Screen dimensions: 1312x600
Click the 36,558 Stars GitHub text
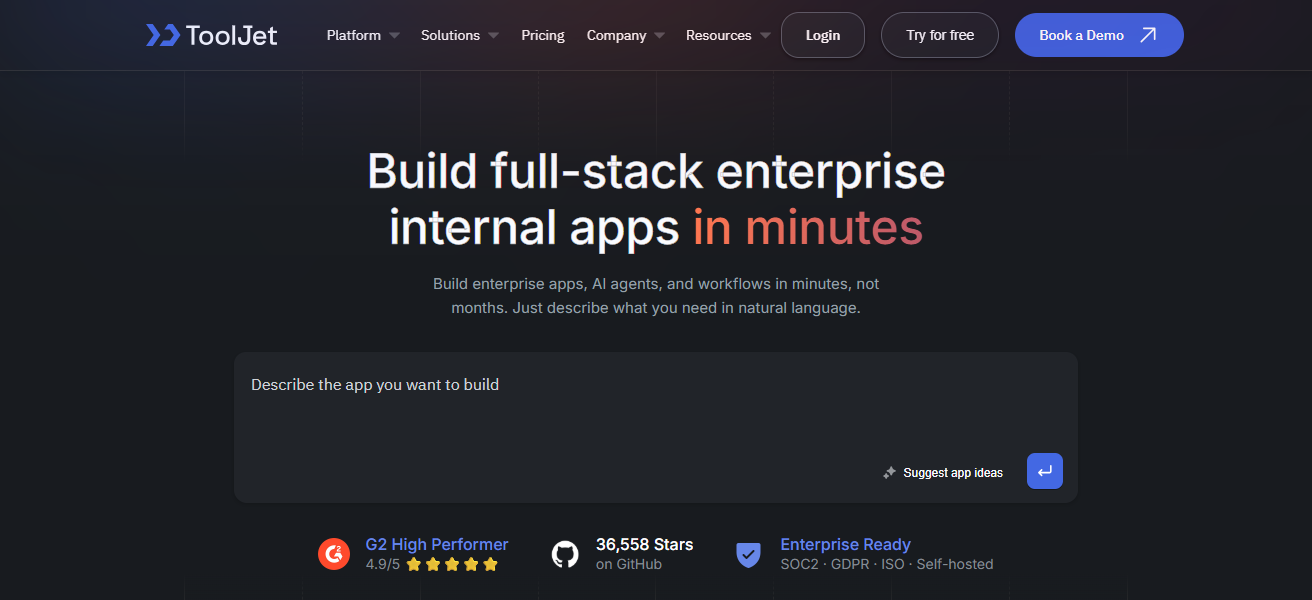644,544
